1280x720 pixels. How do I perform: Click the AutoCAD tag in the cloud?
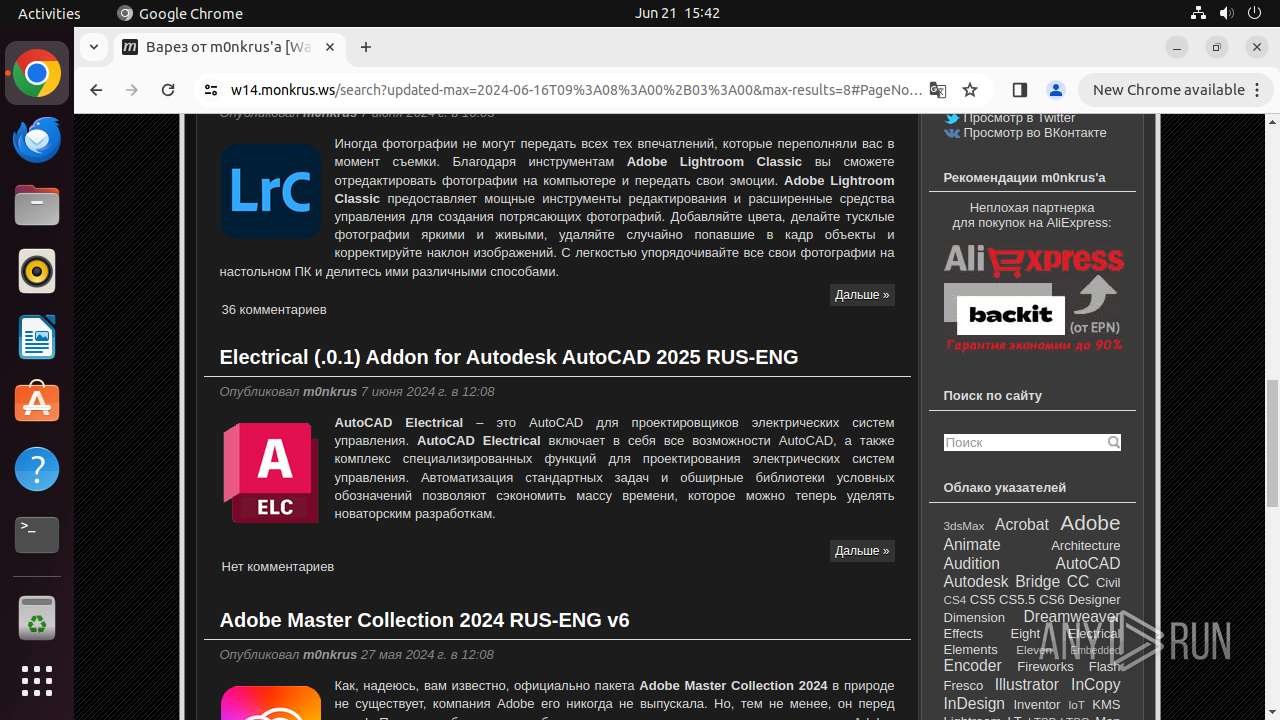point(1088,564)
